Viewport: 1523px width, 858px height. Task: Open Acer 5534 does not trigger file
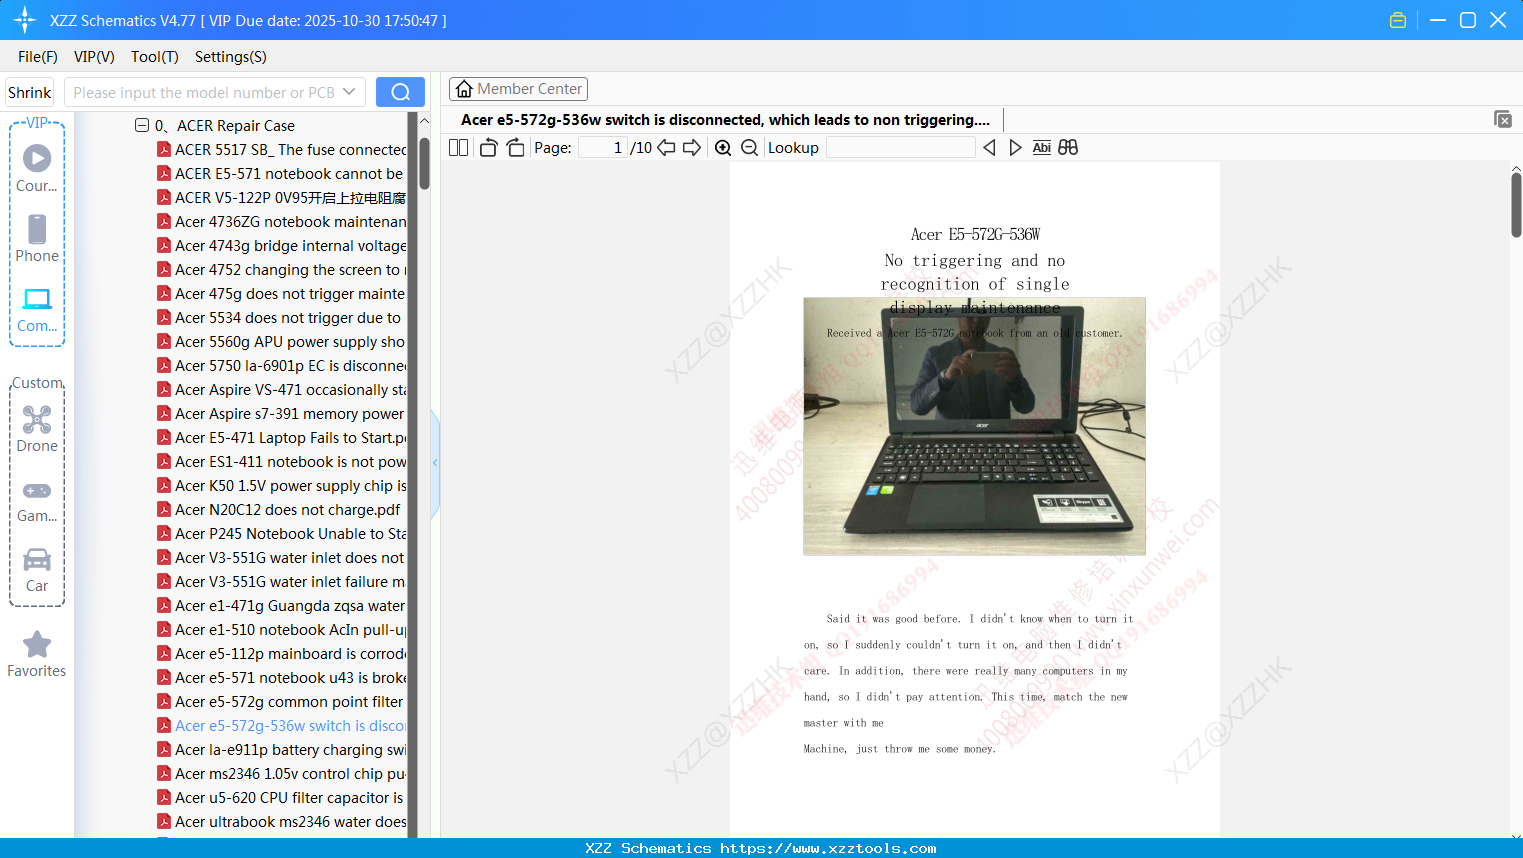click(x=281, y=318)
